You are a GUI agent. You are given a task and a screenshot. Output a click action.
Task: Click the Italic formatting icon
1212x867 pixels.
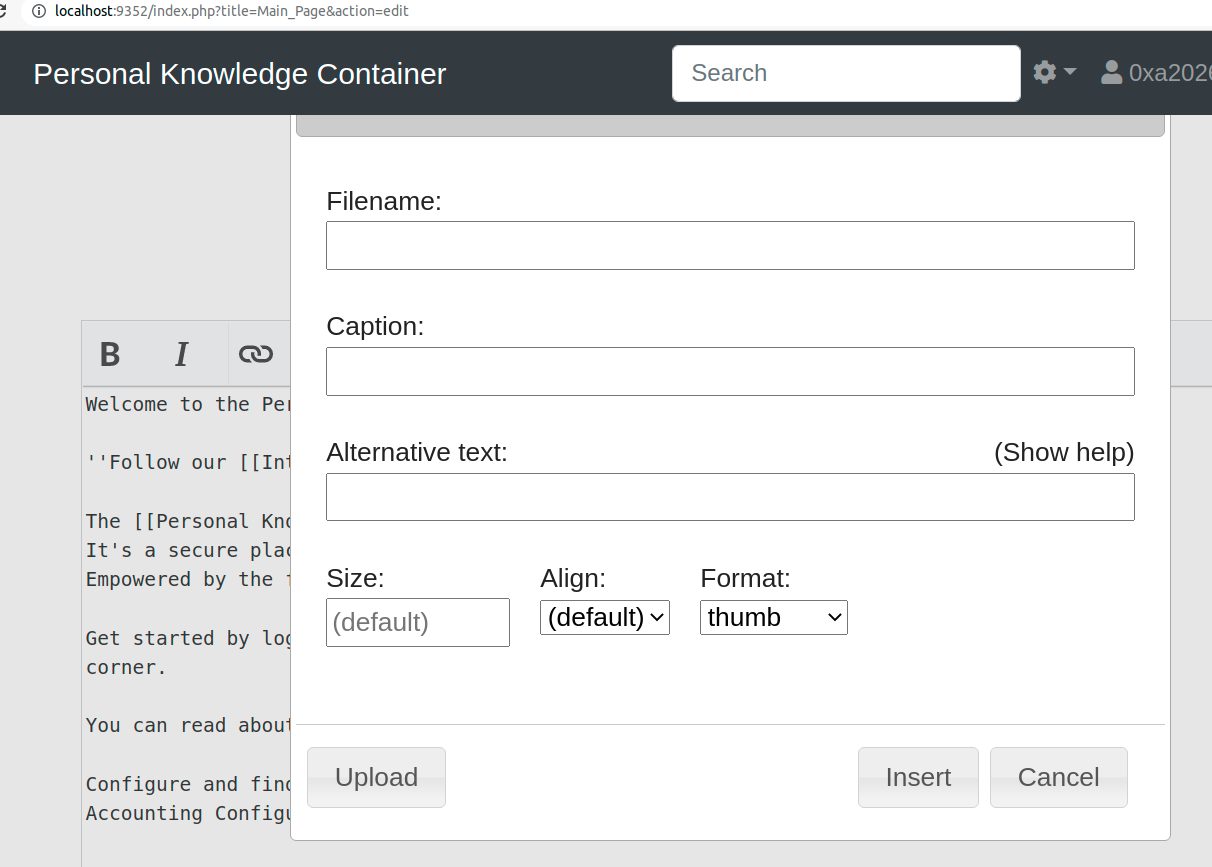181,354
